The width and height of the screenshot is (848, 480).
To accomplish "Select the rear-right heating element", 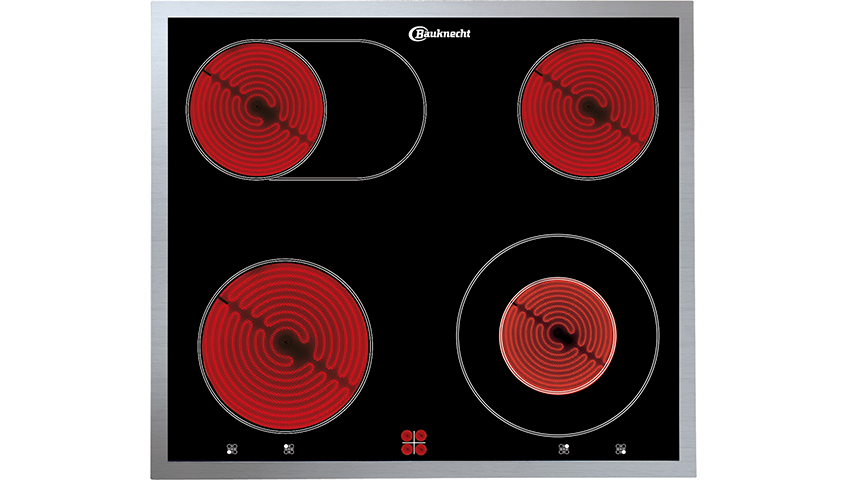I will pyautogui.click(x=588, y=109).
